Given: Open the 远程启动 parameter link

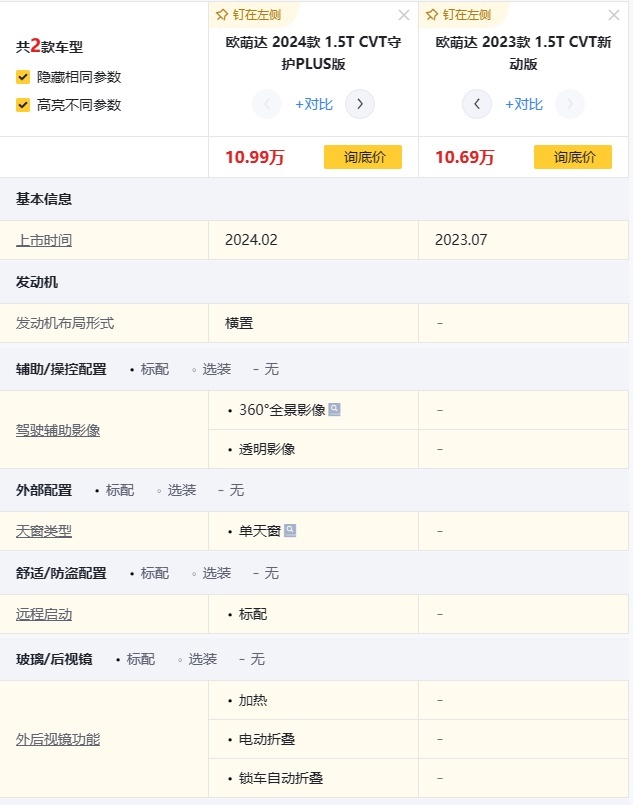Looking at the screenshot, I should pyautogui.click(x=44, y=614).
